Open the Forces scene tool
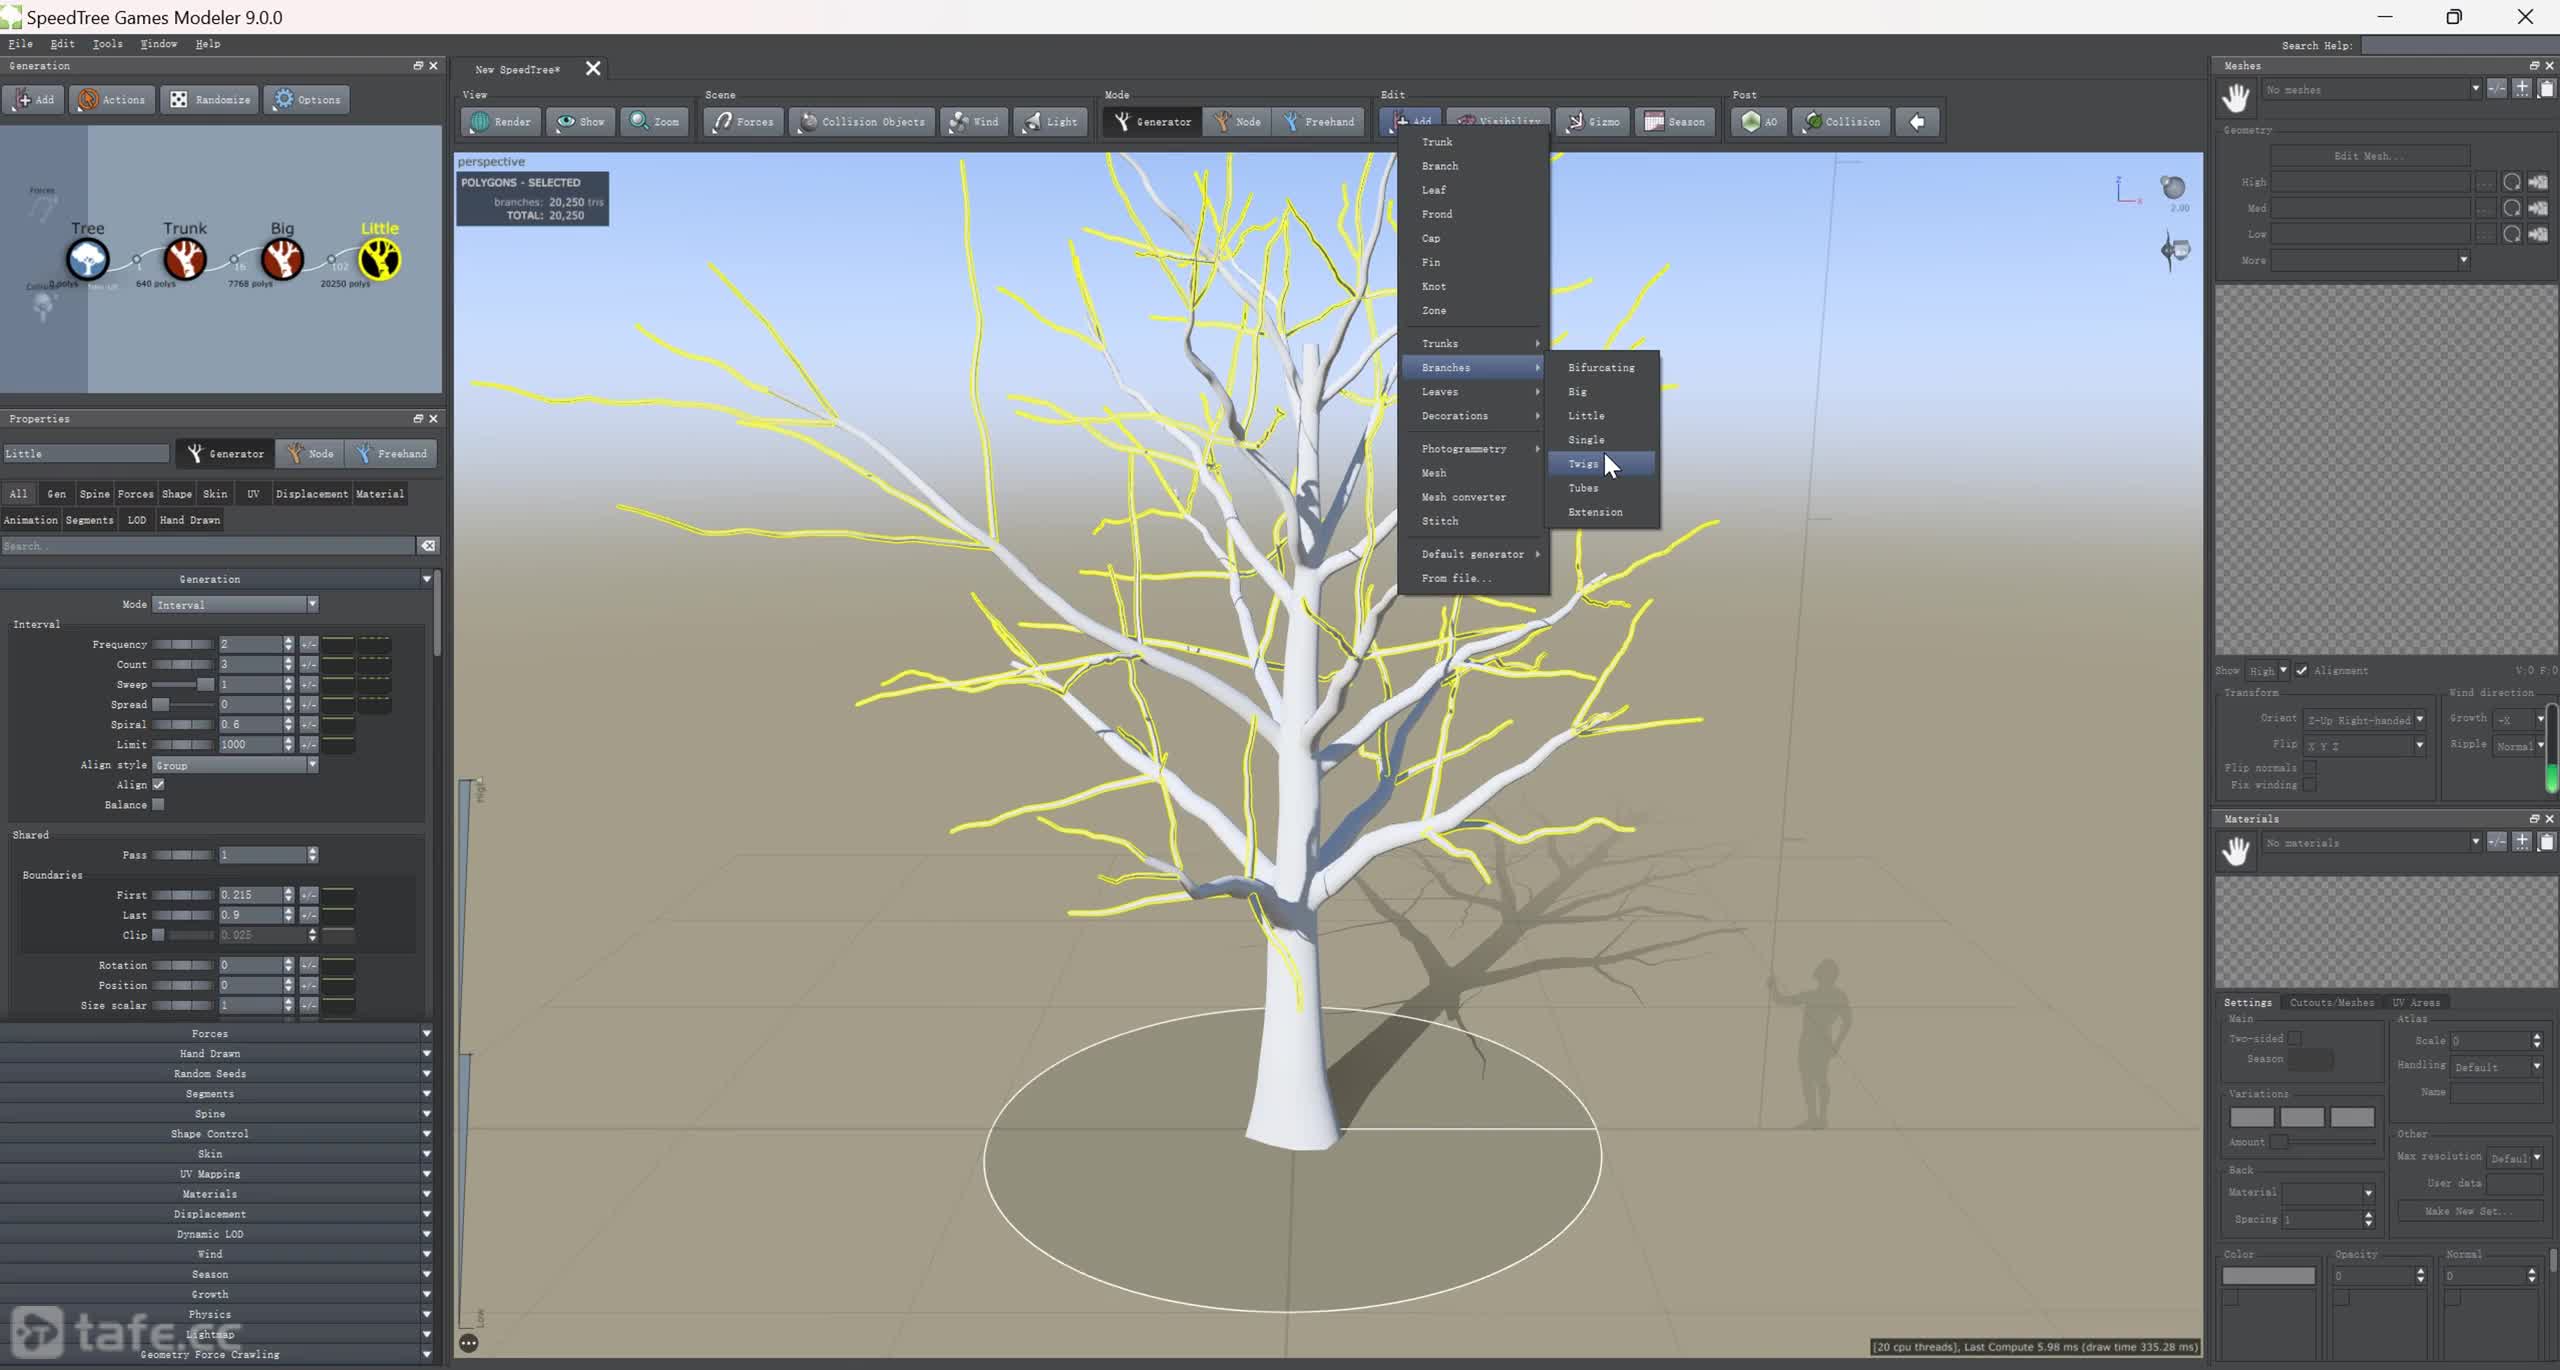Image resolution: width=2560 pixels, height=1370 pixels. 743,122
